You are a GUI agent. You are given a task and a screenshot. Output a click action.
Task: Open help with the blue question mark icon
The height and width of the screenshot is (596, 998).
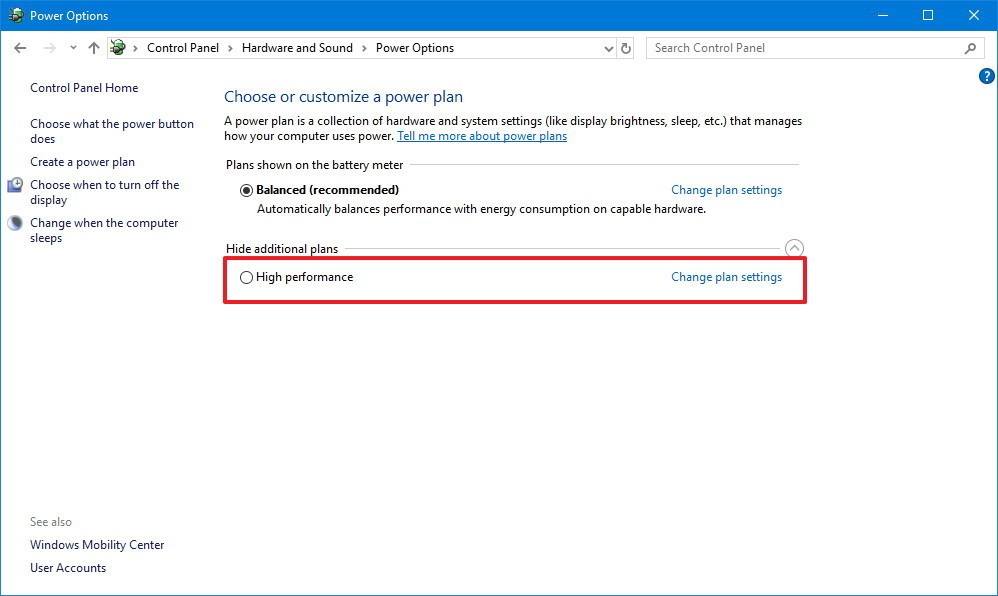[x=986, y=76]
